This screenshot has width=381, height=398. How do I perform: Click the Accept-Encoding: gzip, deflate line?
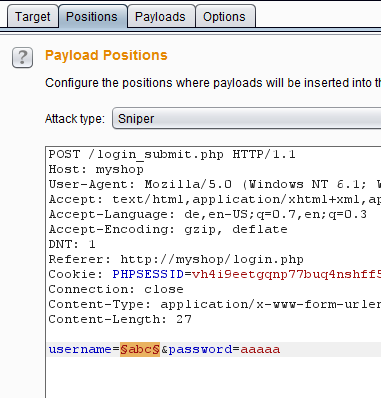pyautogui.click(x=168, y=229)
